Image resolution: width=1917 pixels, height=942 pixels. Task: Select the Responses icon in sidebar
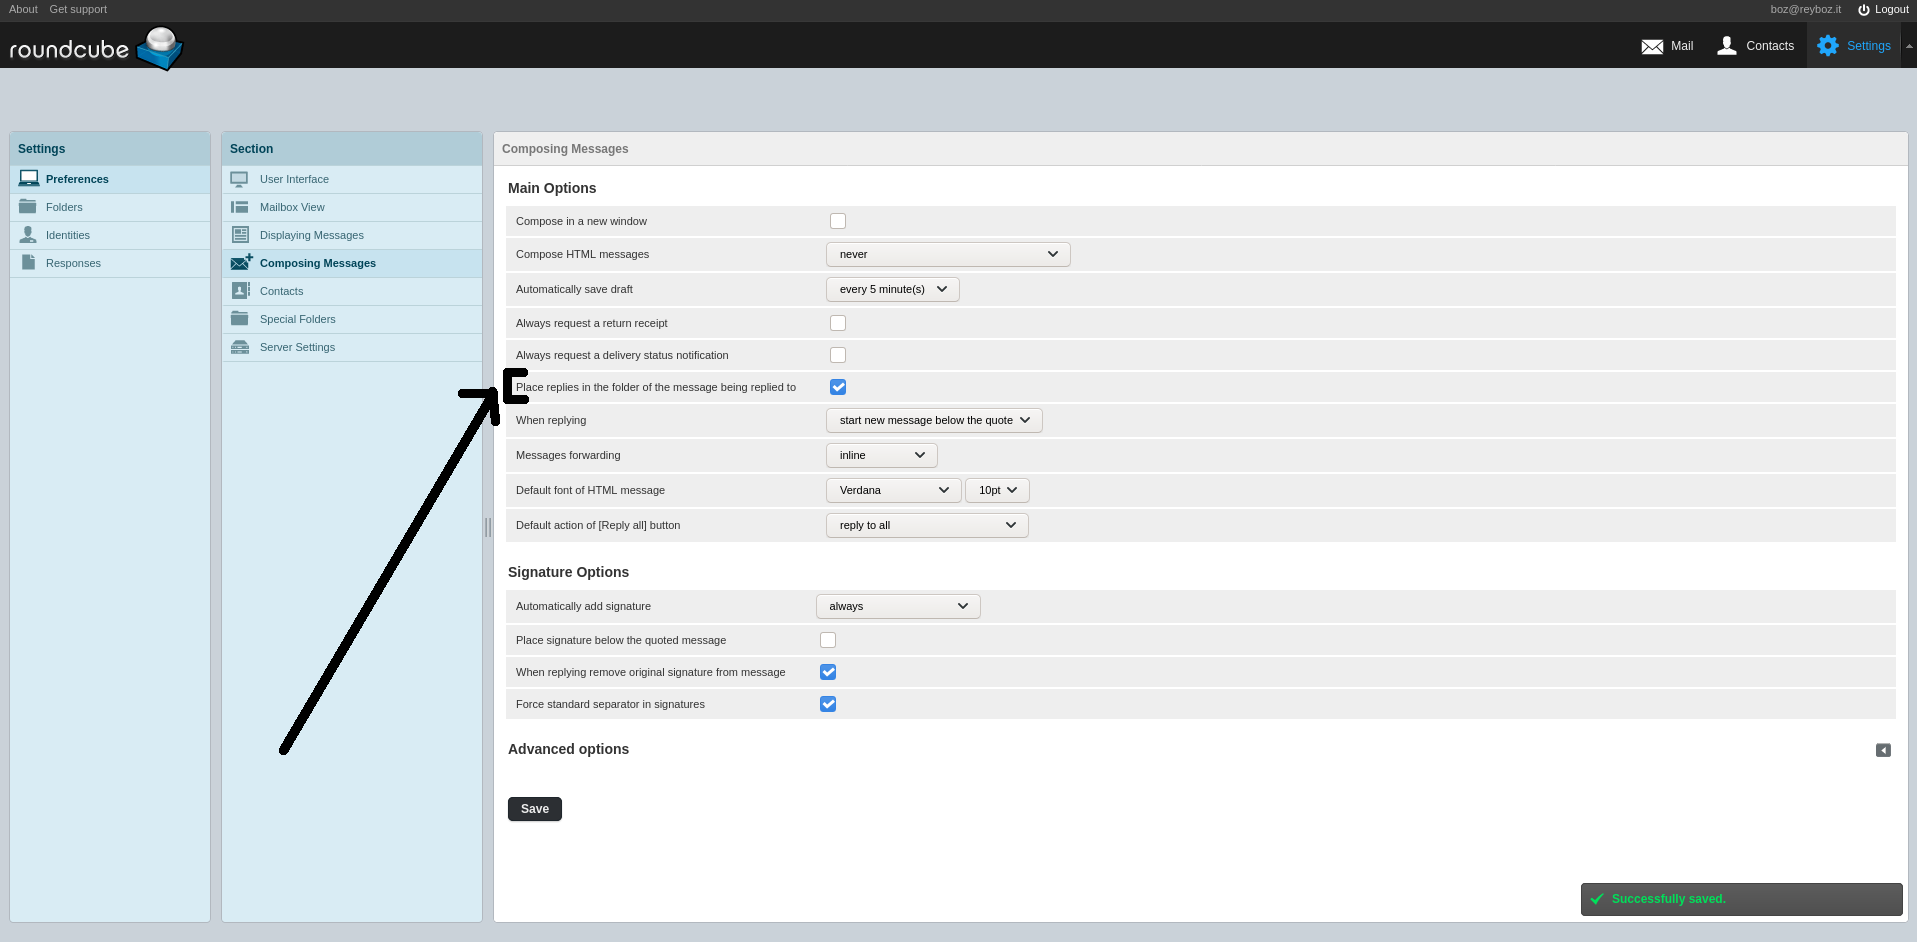(28, 262)
